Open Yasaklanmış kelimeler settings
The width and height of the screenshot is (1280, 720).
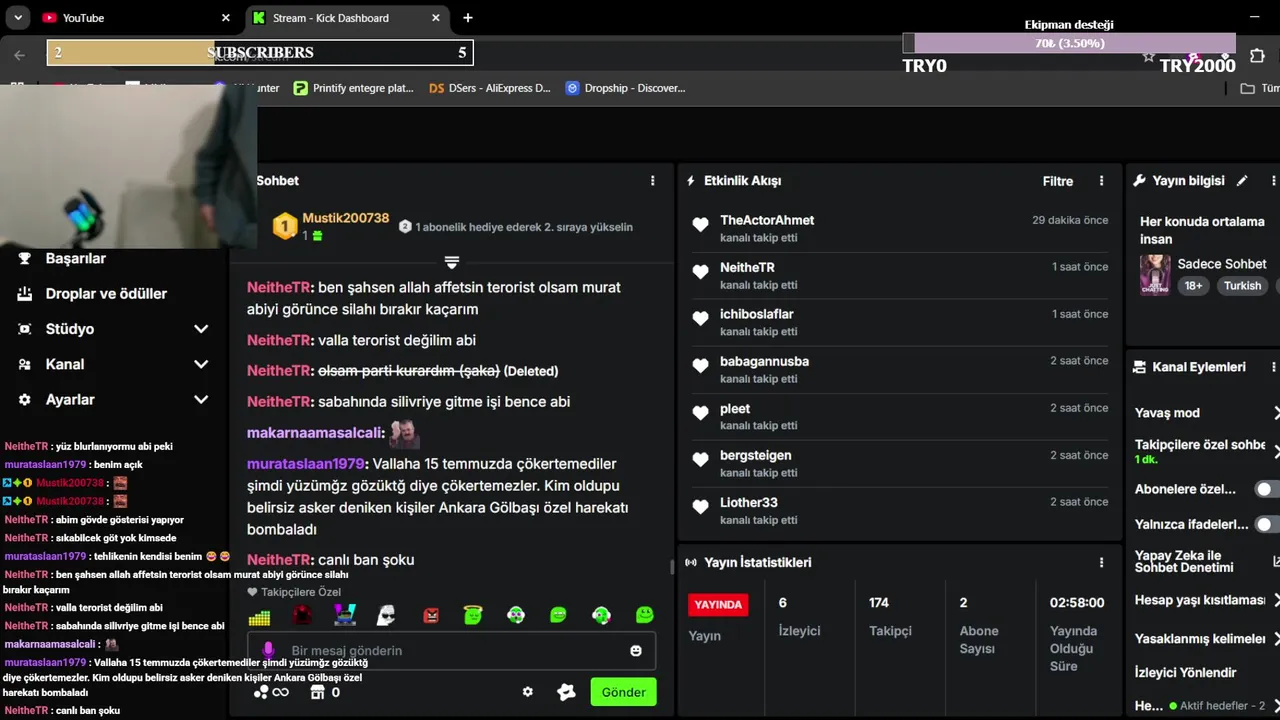1276,638
